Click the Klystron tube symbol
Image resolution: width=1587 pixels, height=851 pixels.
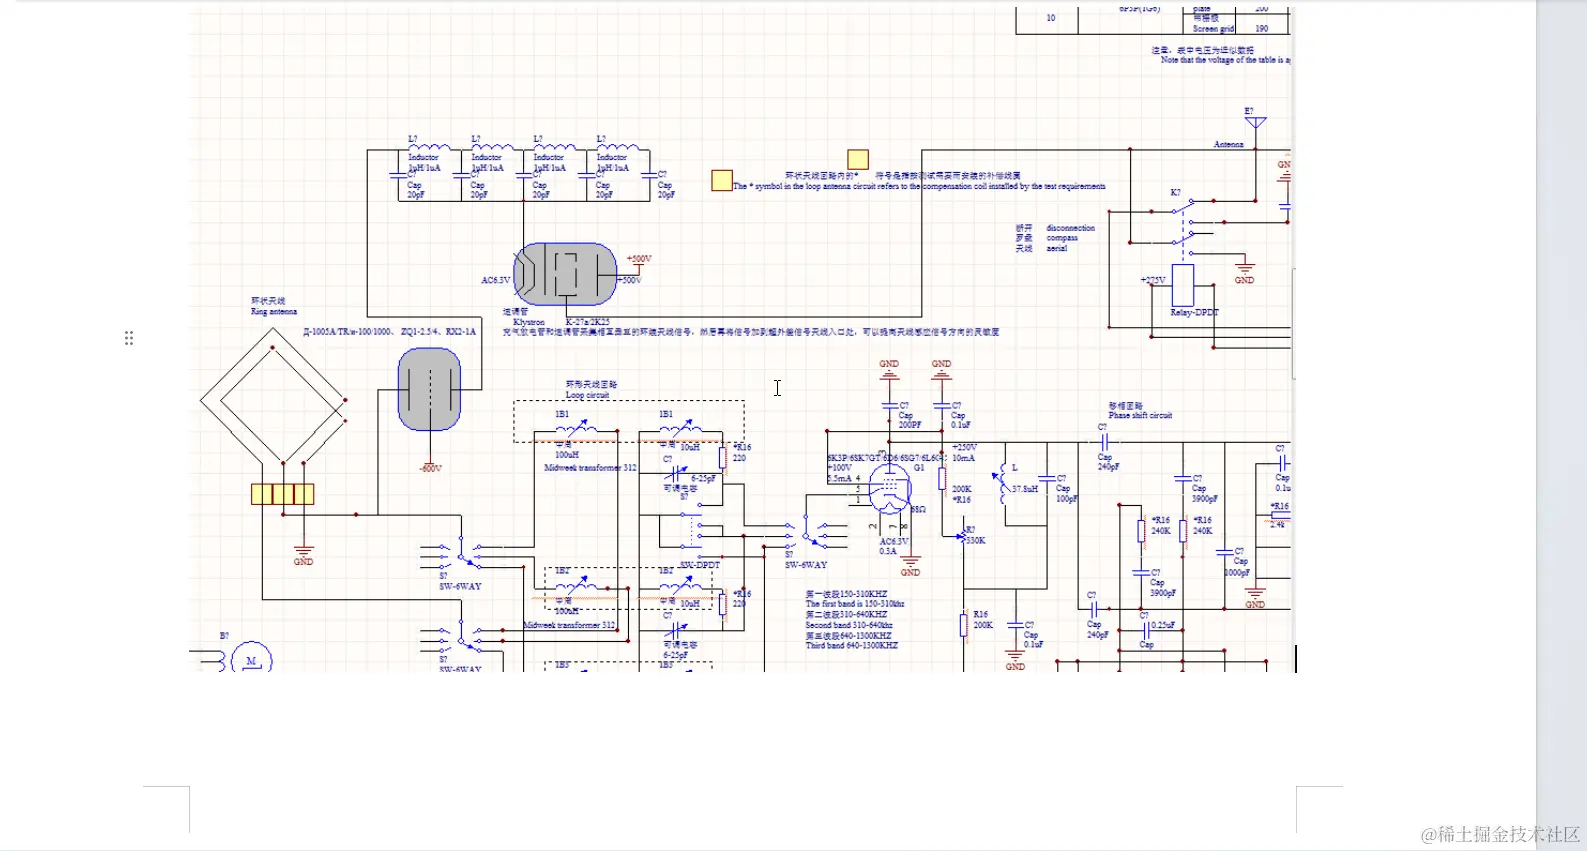[x=565, y=273]
